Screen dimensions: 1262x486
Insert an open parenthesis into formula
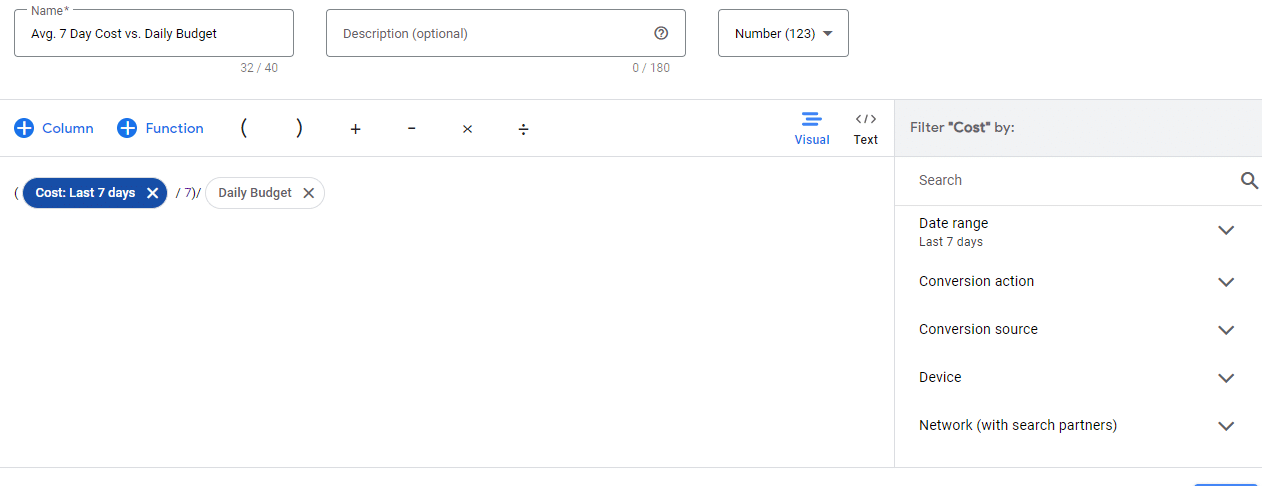tap(244, 128)
